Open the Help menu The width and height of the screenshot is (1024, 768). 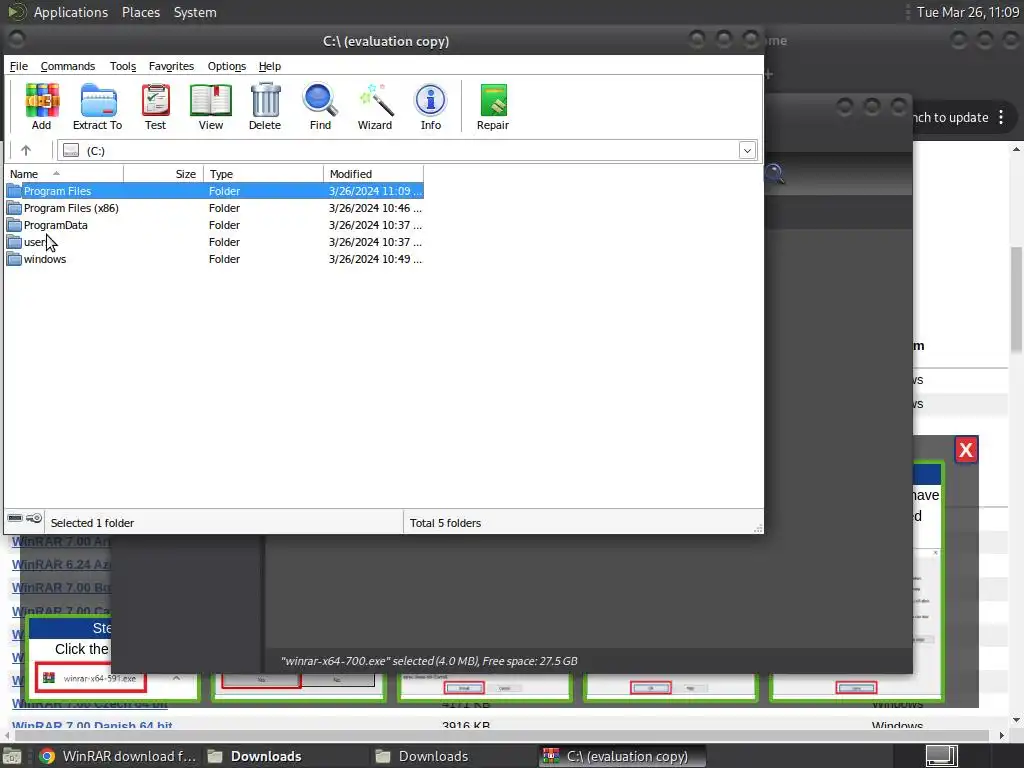[x=270, y=66]
